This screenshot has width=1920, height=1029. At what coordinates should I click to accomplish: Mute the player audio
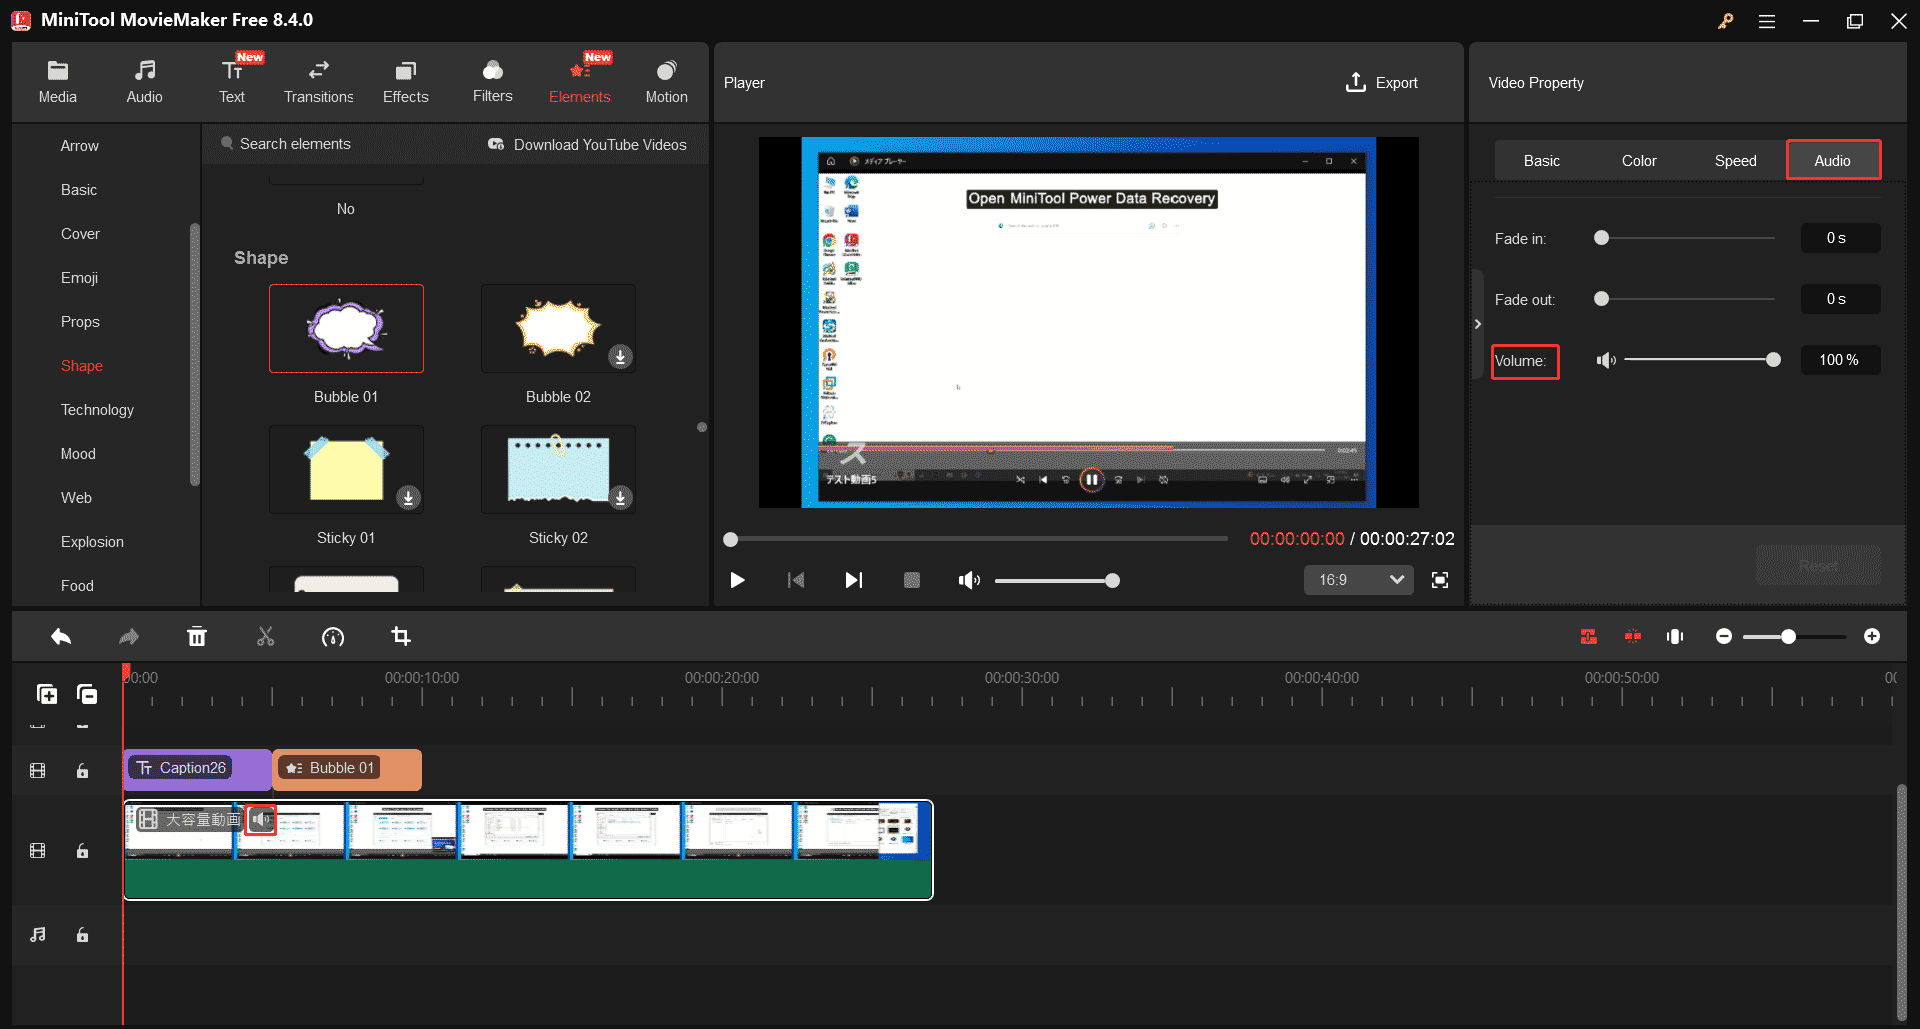[968, 579]
